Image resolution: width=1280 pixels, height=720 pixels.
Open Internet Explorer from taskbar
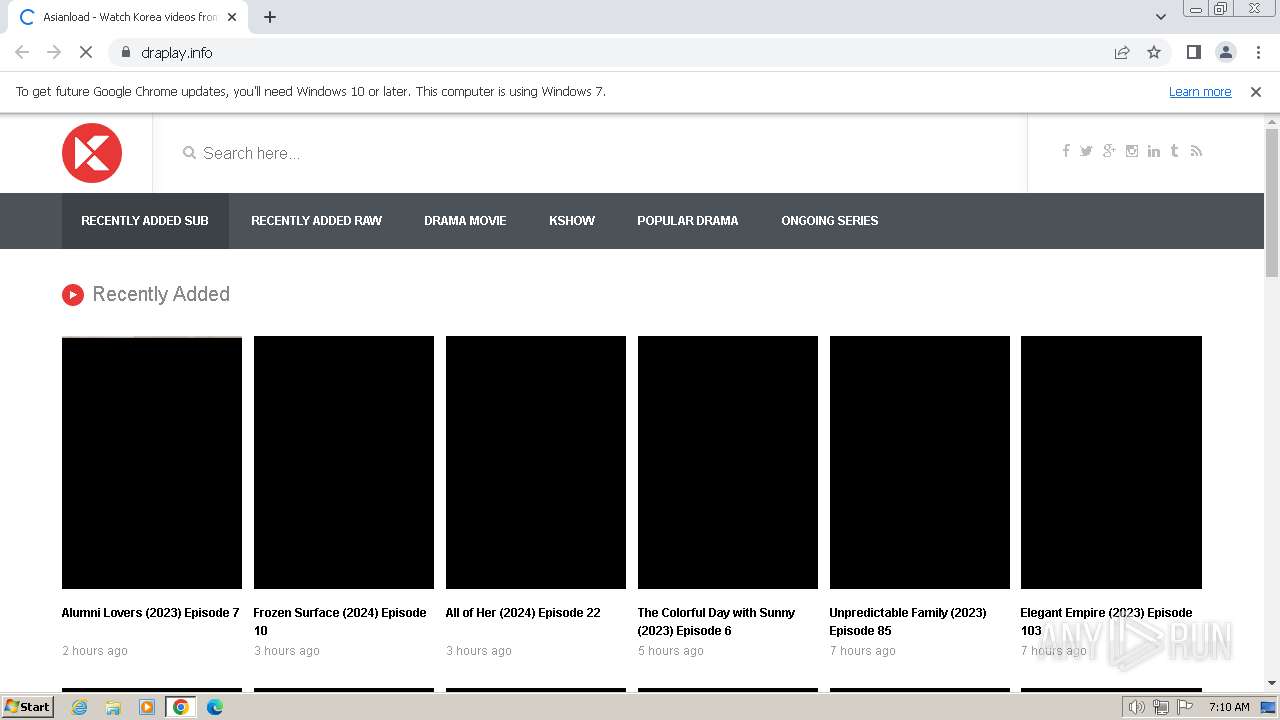79,707
